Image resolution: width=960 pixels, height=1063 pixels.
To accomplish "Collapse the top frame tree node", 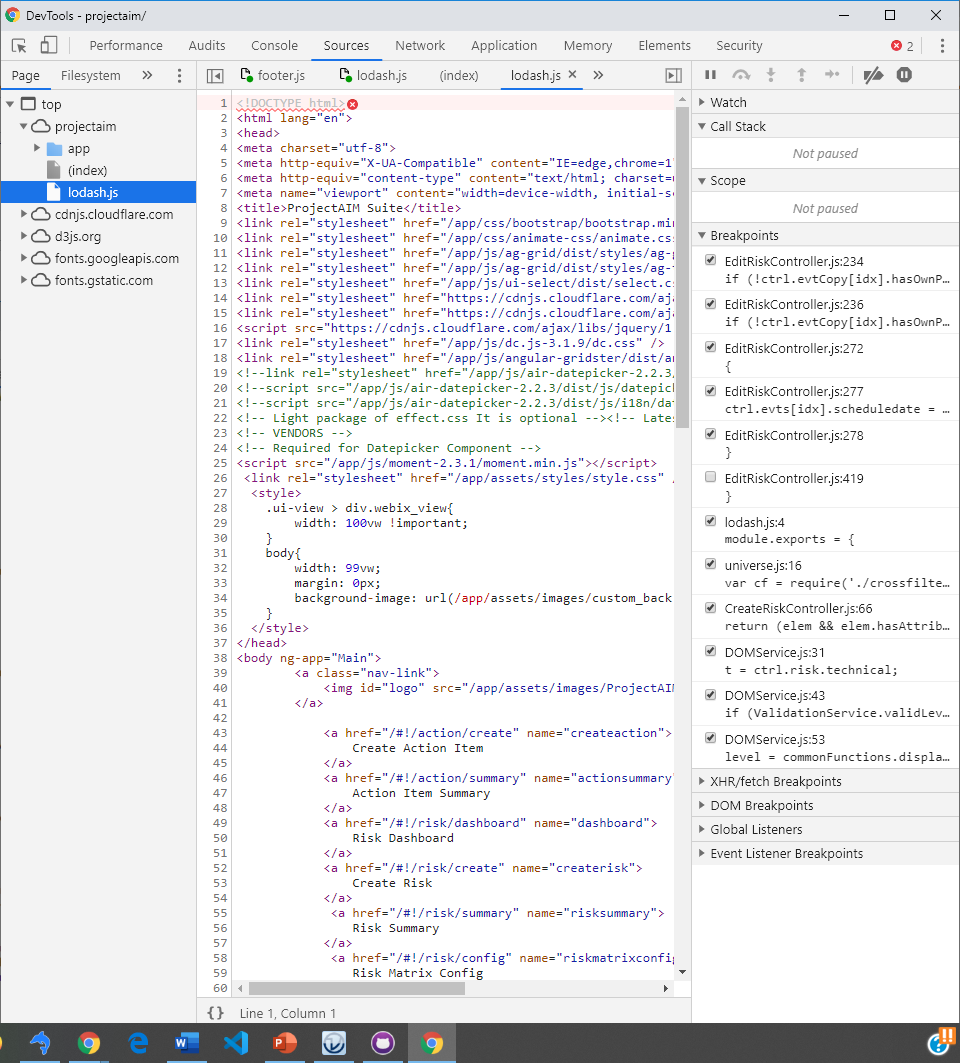I will [x=10, y=104].
